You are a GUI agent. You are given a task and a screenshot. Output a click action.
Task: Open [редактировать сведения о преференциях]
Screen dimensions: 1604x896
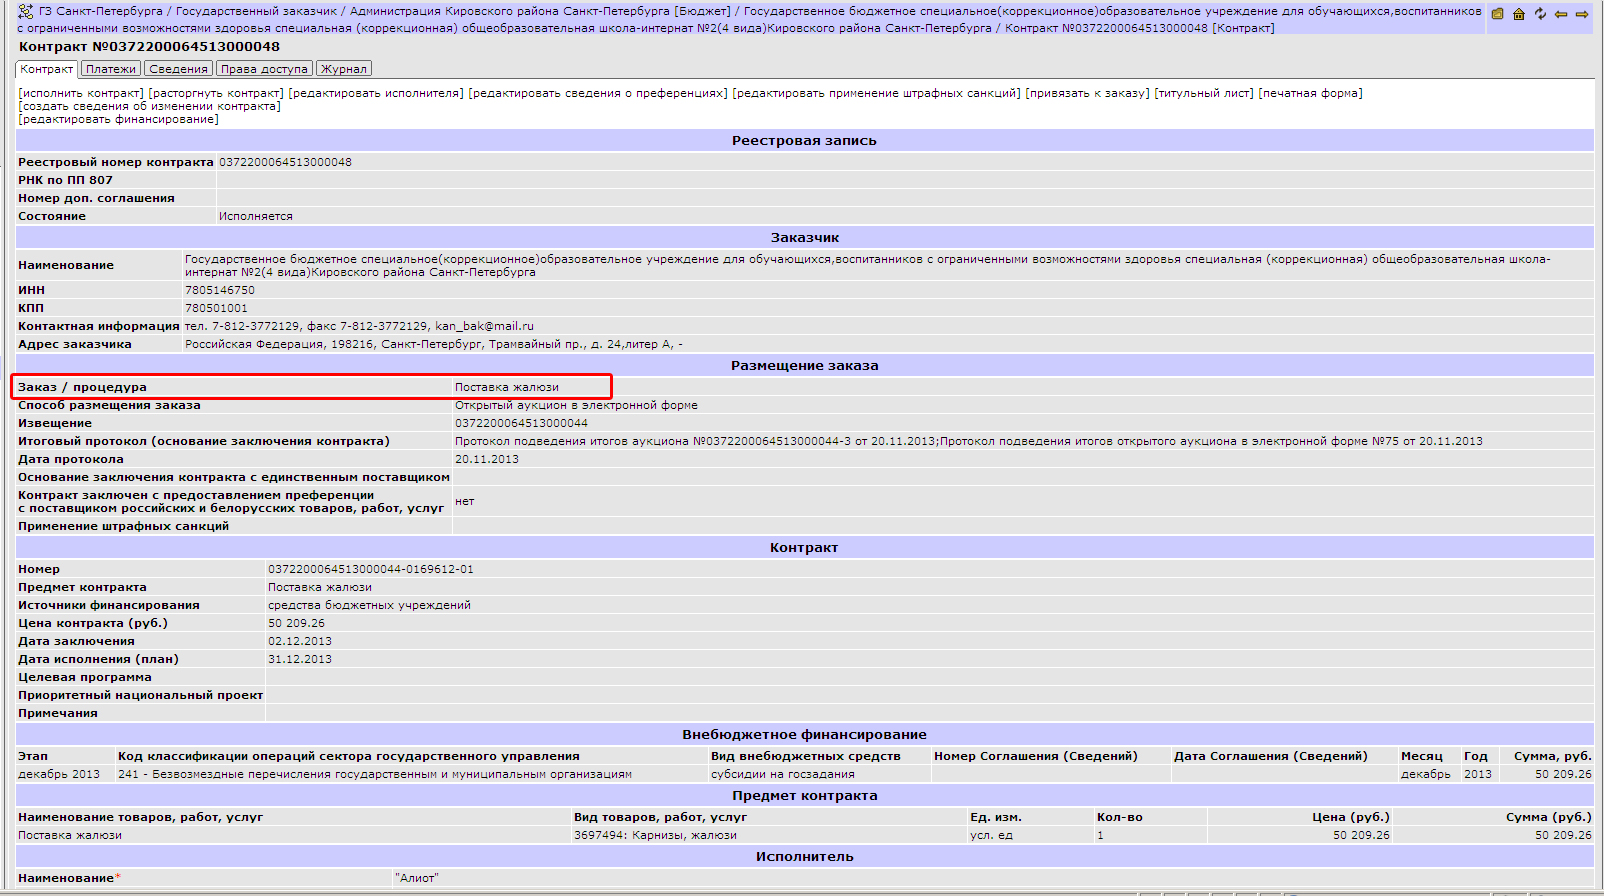click(598, 93)
